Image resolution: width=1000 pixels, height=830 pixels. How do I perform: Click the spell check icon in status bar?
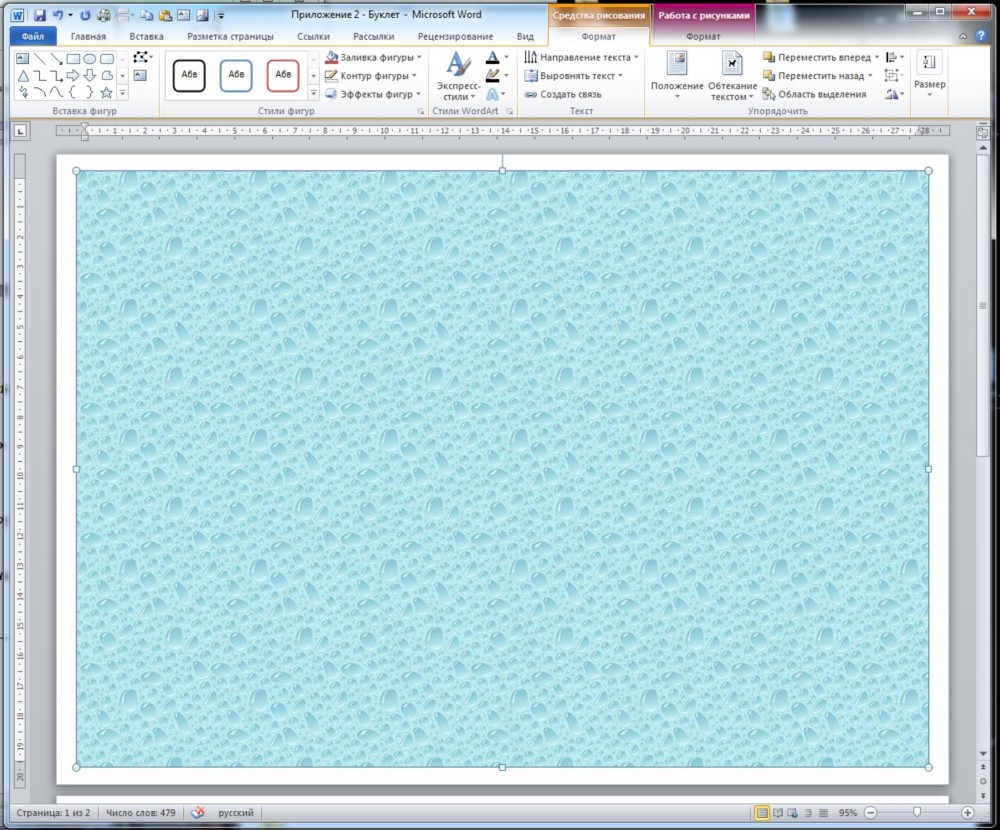click(197, 813)
